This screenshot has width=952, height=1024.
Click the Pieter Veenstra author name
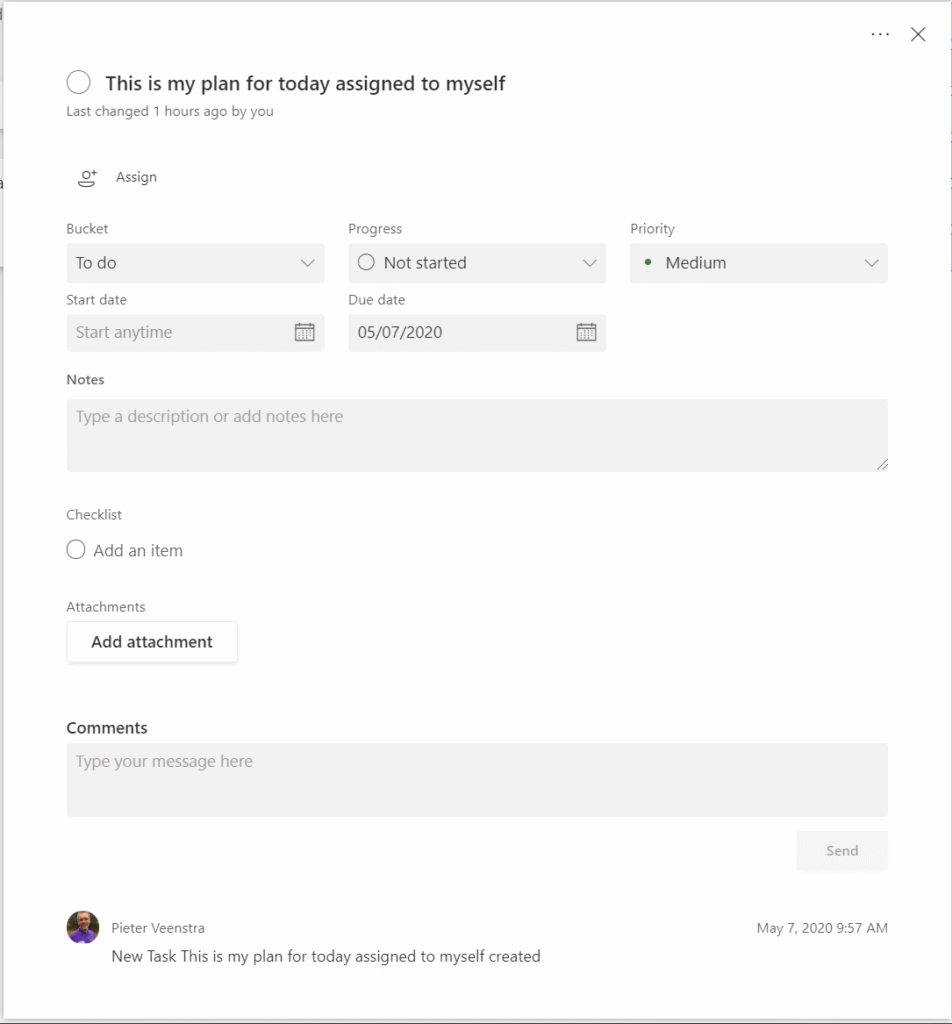pyautogui.click(x=158, y=928)
